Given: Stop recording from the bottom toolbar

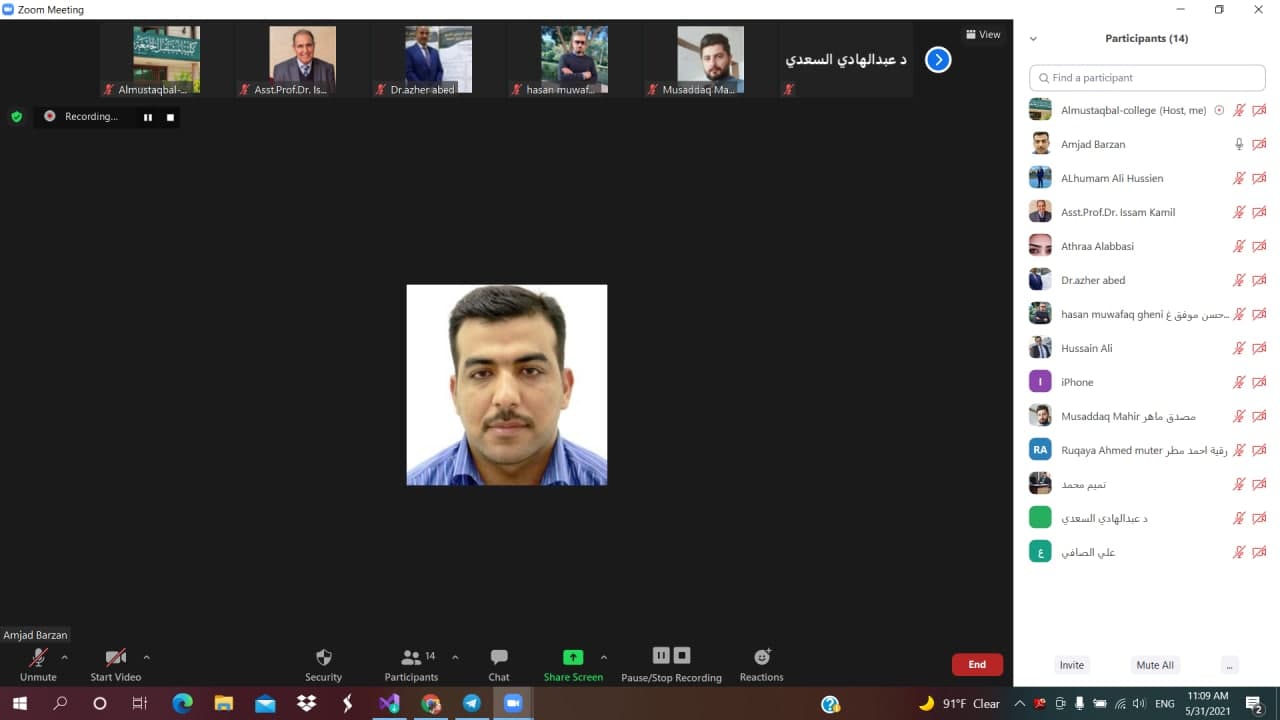Looking at the screenshot, I should pos(682,655).
